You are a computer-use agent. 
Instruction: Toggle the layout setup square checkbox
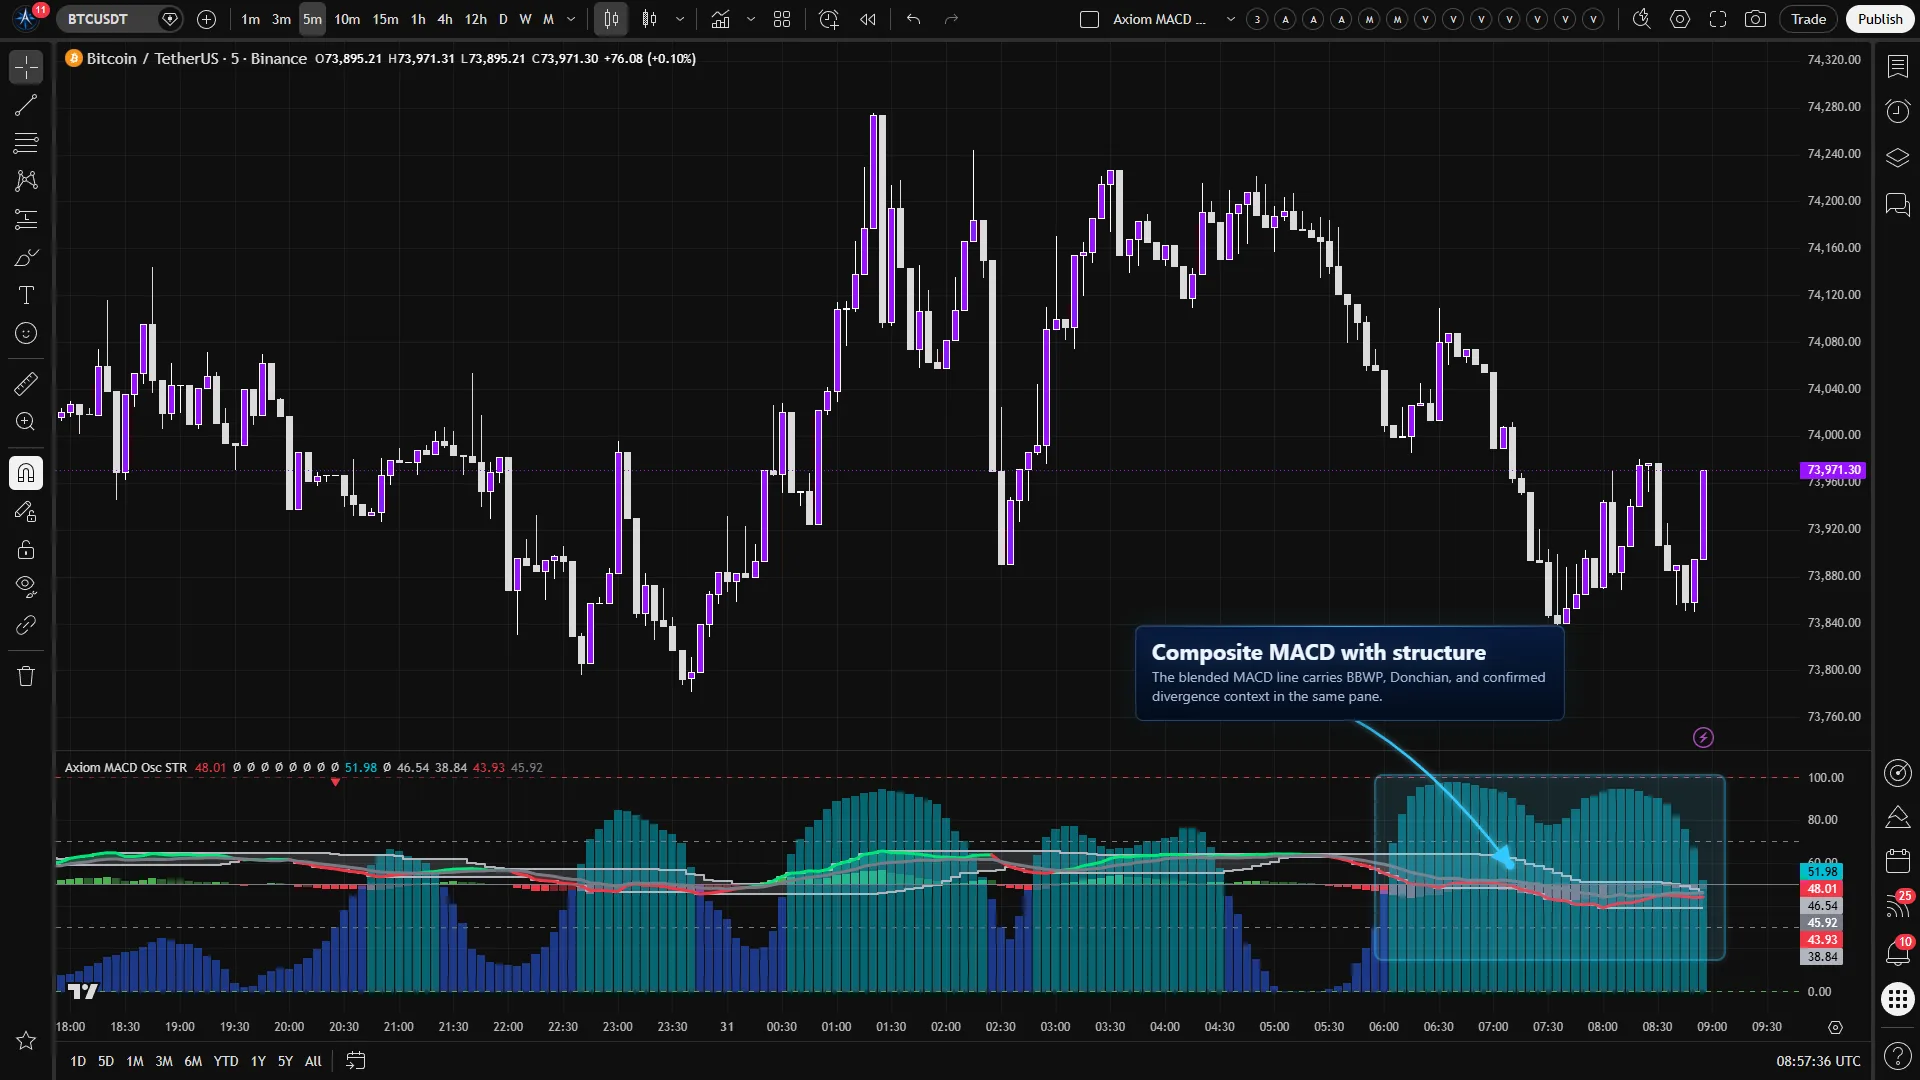coord(1090,19)
